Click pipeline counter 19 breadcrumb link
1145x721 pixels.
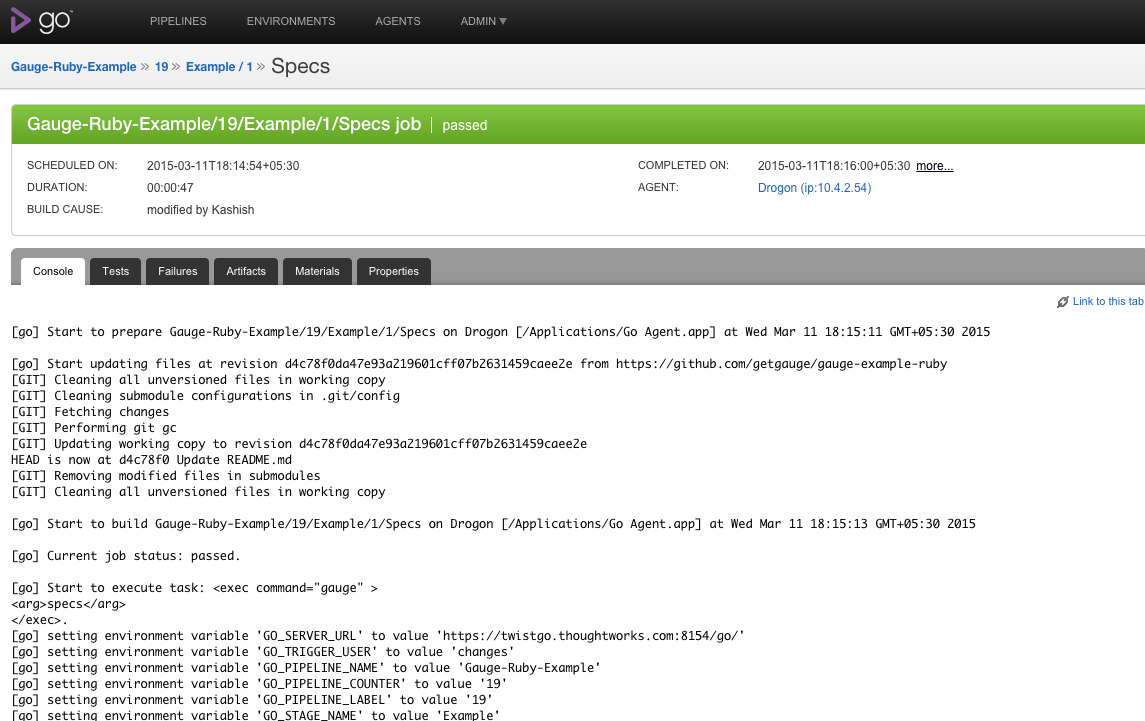click(x=161, y=66)
